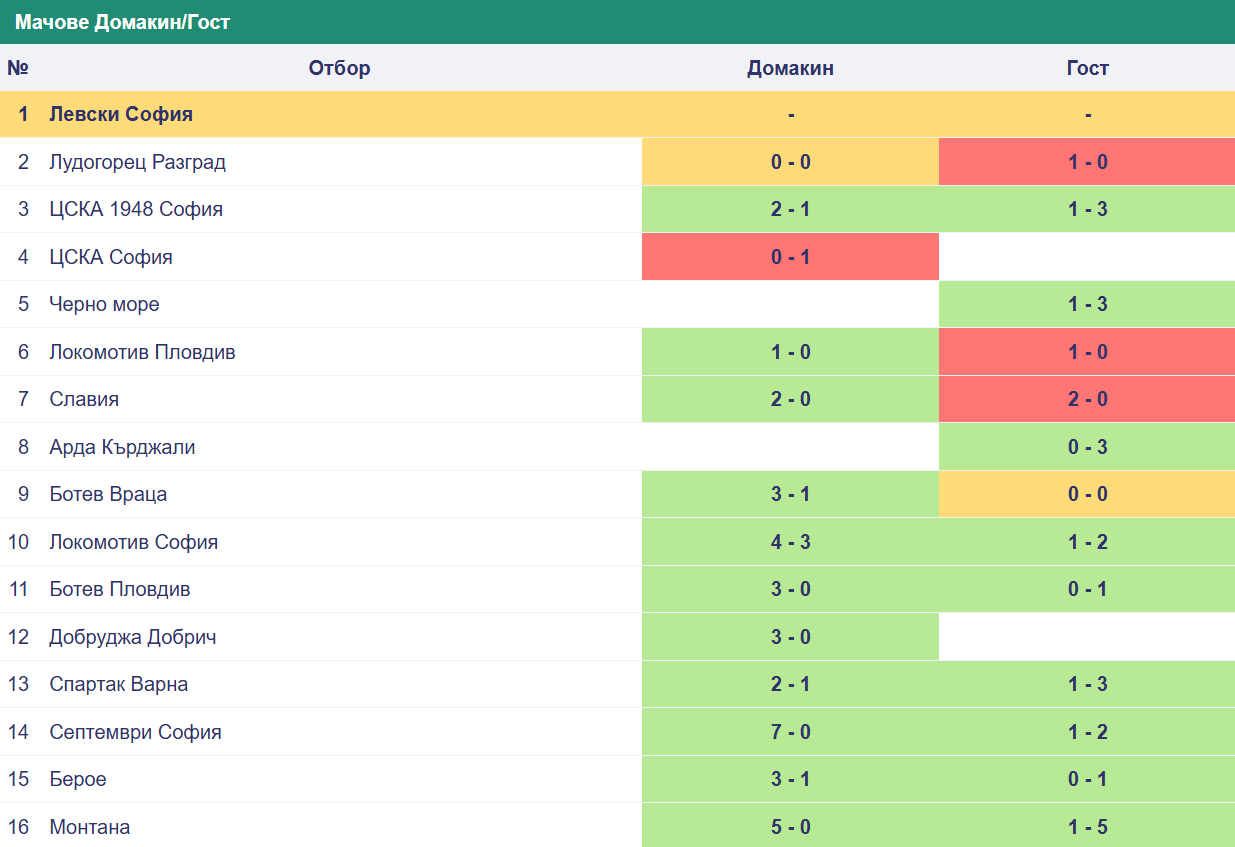This screenshot has width=1235, height=847.
Task: Click Спартак Варна away result 1 - 3
Action: pos(1087,684)
